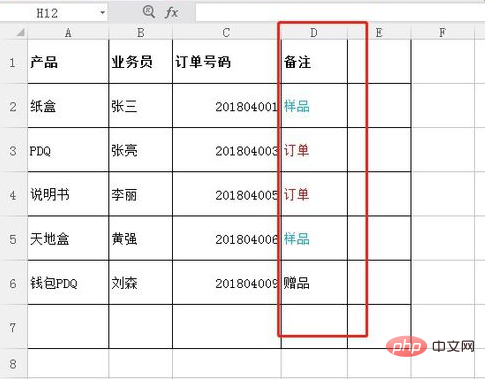Select the cell containing 钱包PDQ
The height and width of the screenshot is (379, 485).
click(x=68, y=283)
